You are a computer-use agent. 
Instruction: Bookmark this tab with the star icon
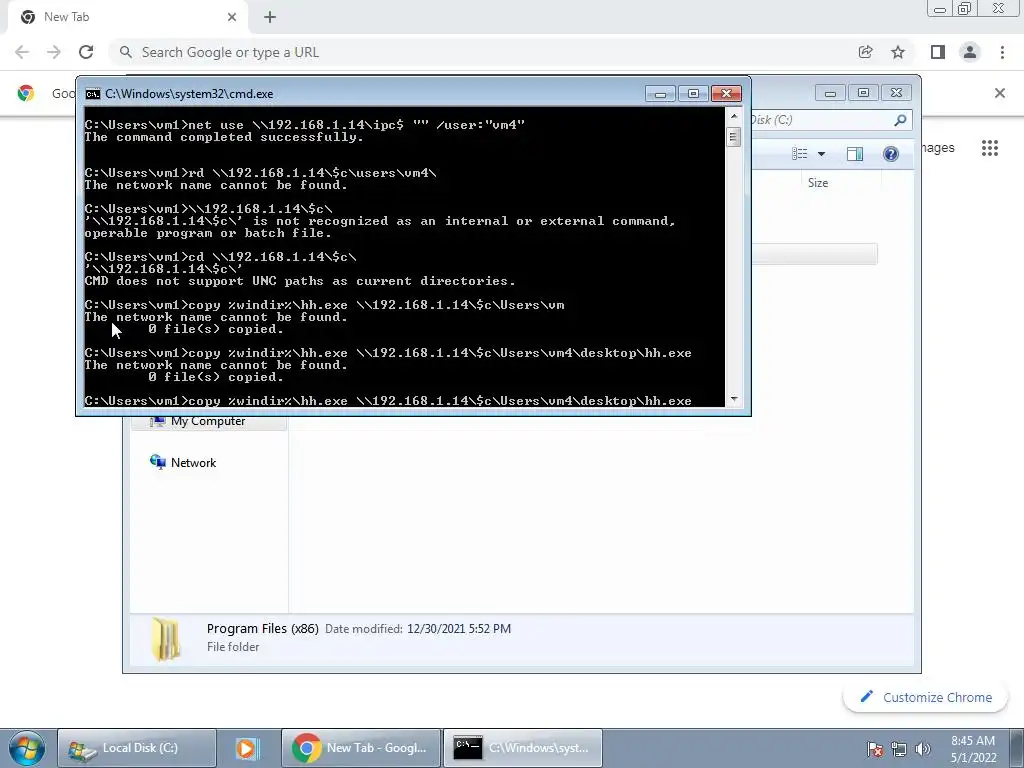coord(898,52)
